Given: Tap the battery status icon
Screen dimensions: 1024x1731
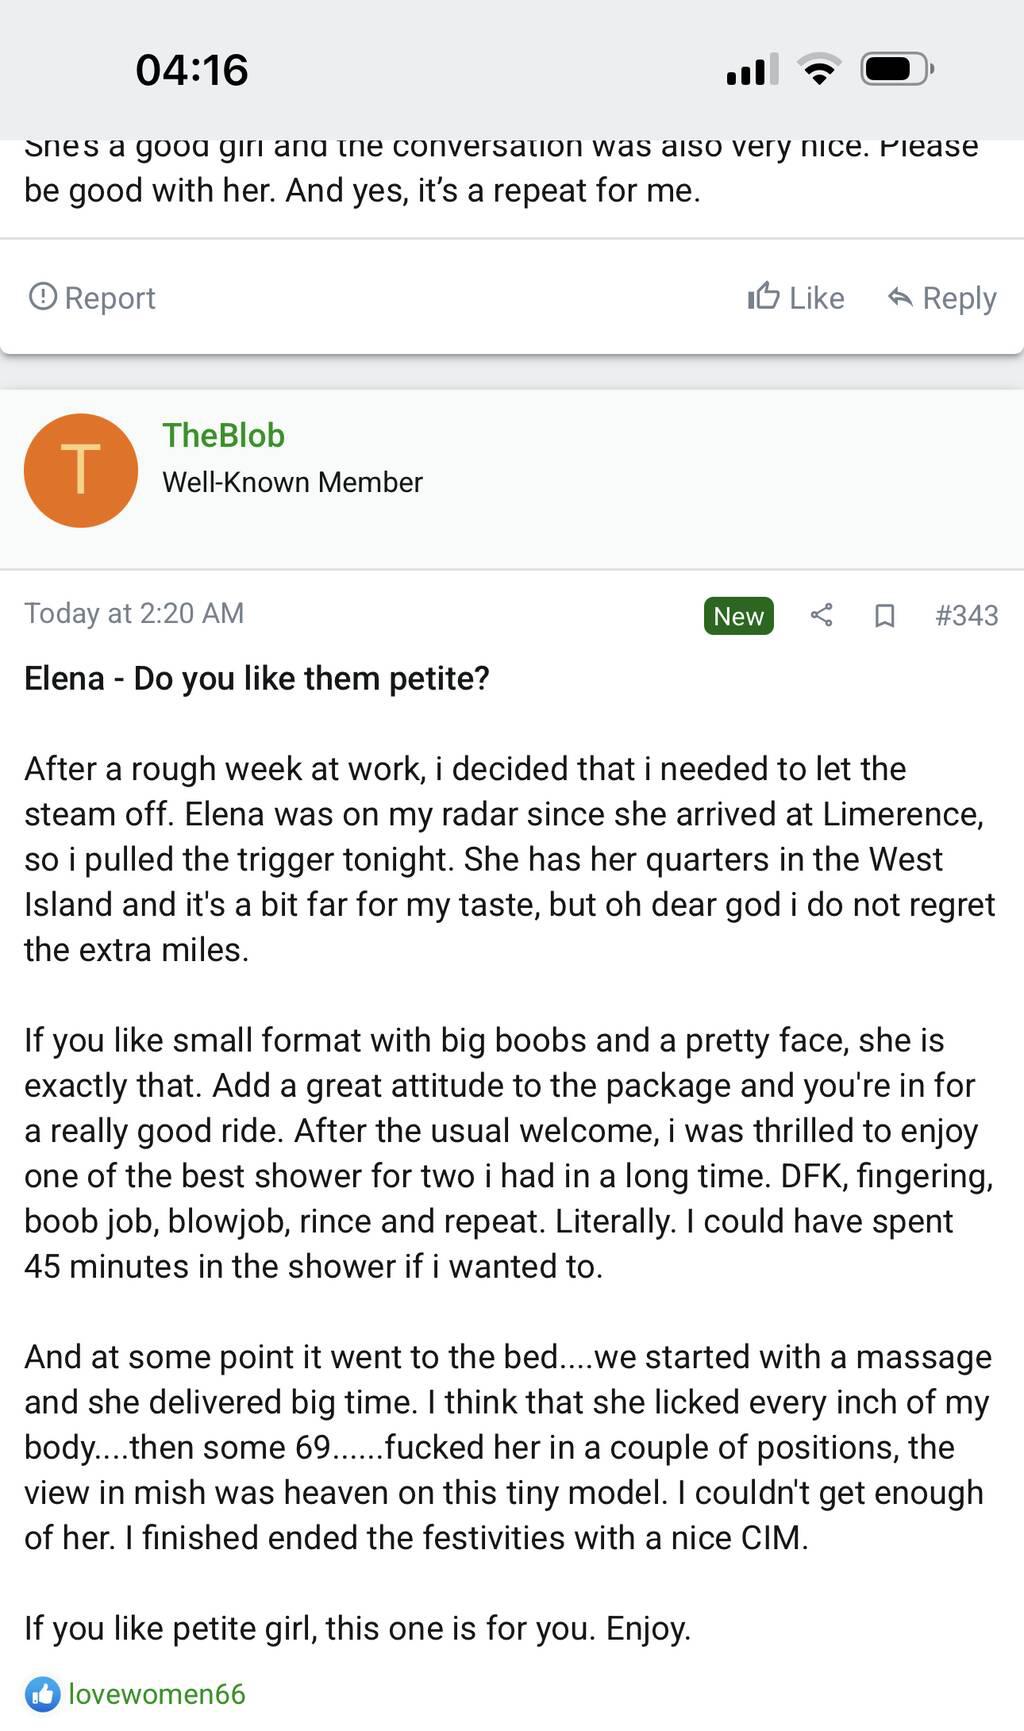Looking at the screenshot, I should click(897, 70).
